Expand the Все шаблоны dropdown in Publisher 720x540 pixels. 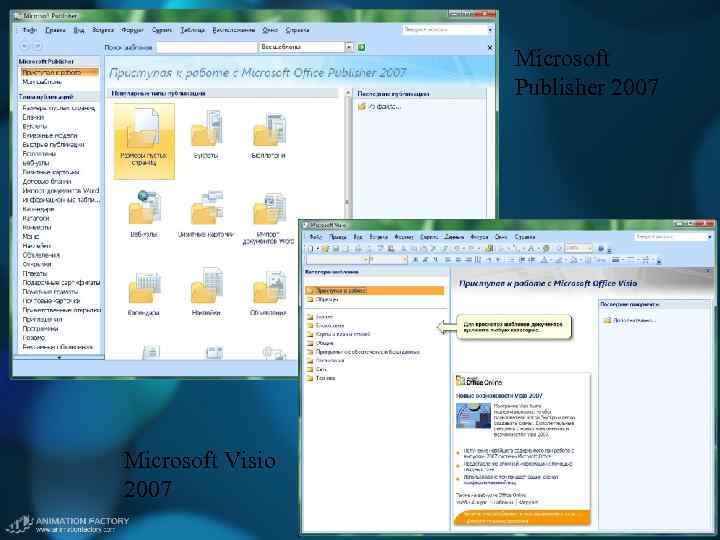[349, 47]
